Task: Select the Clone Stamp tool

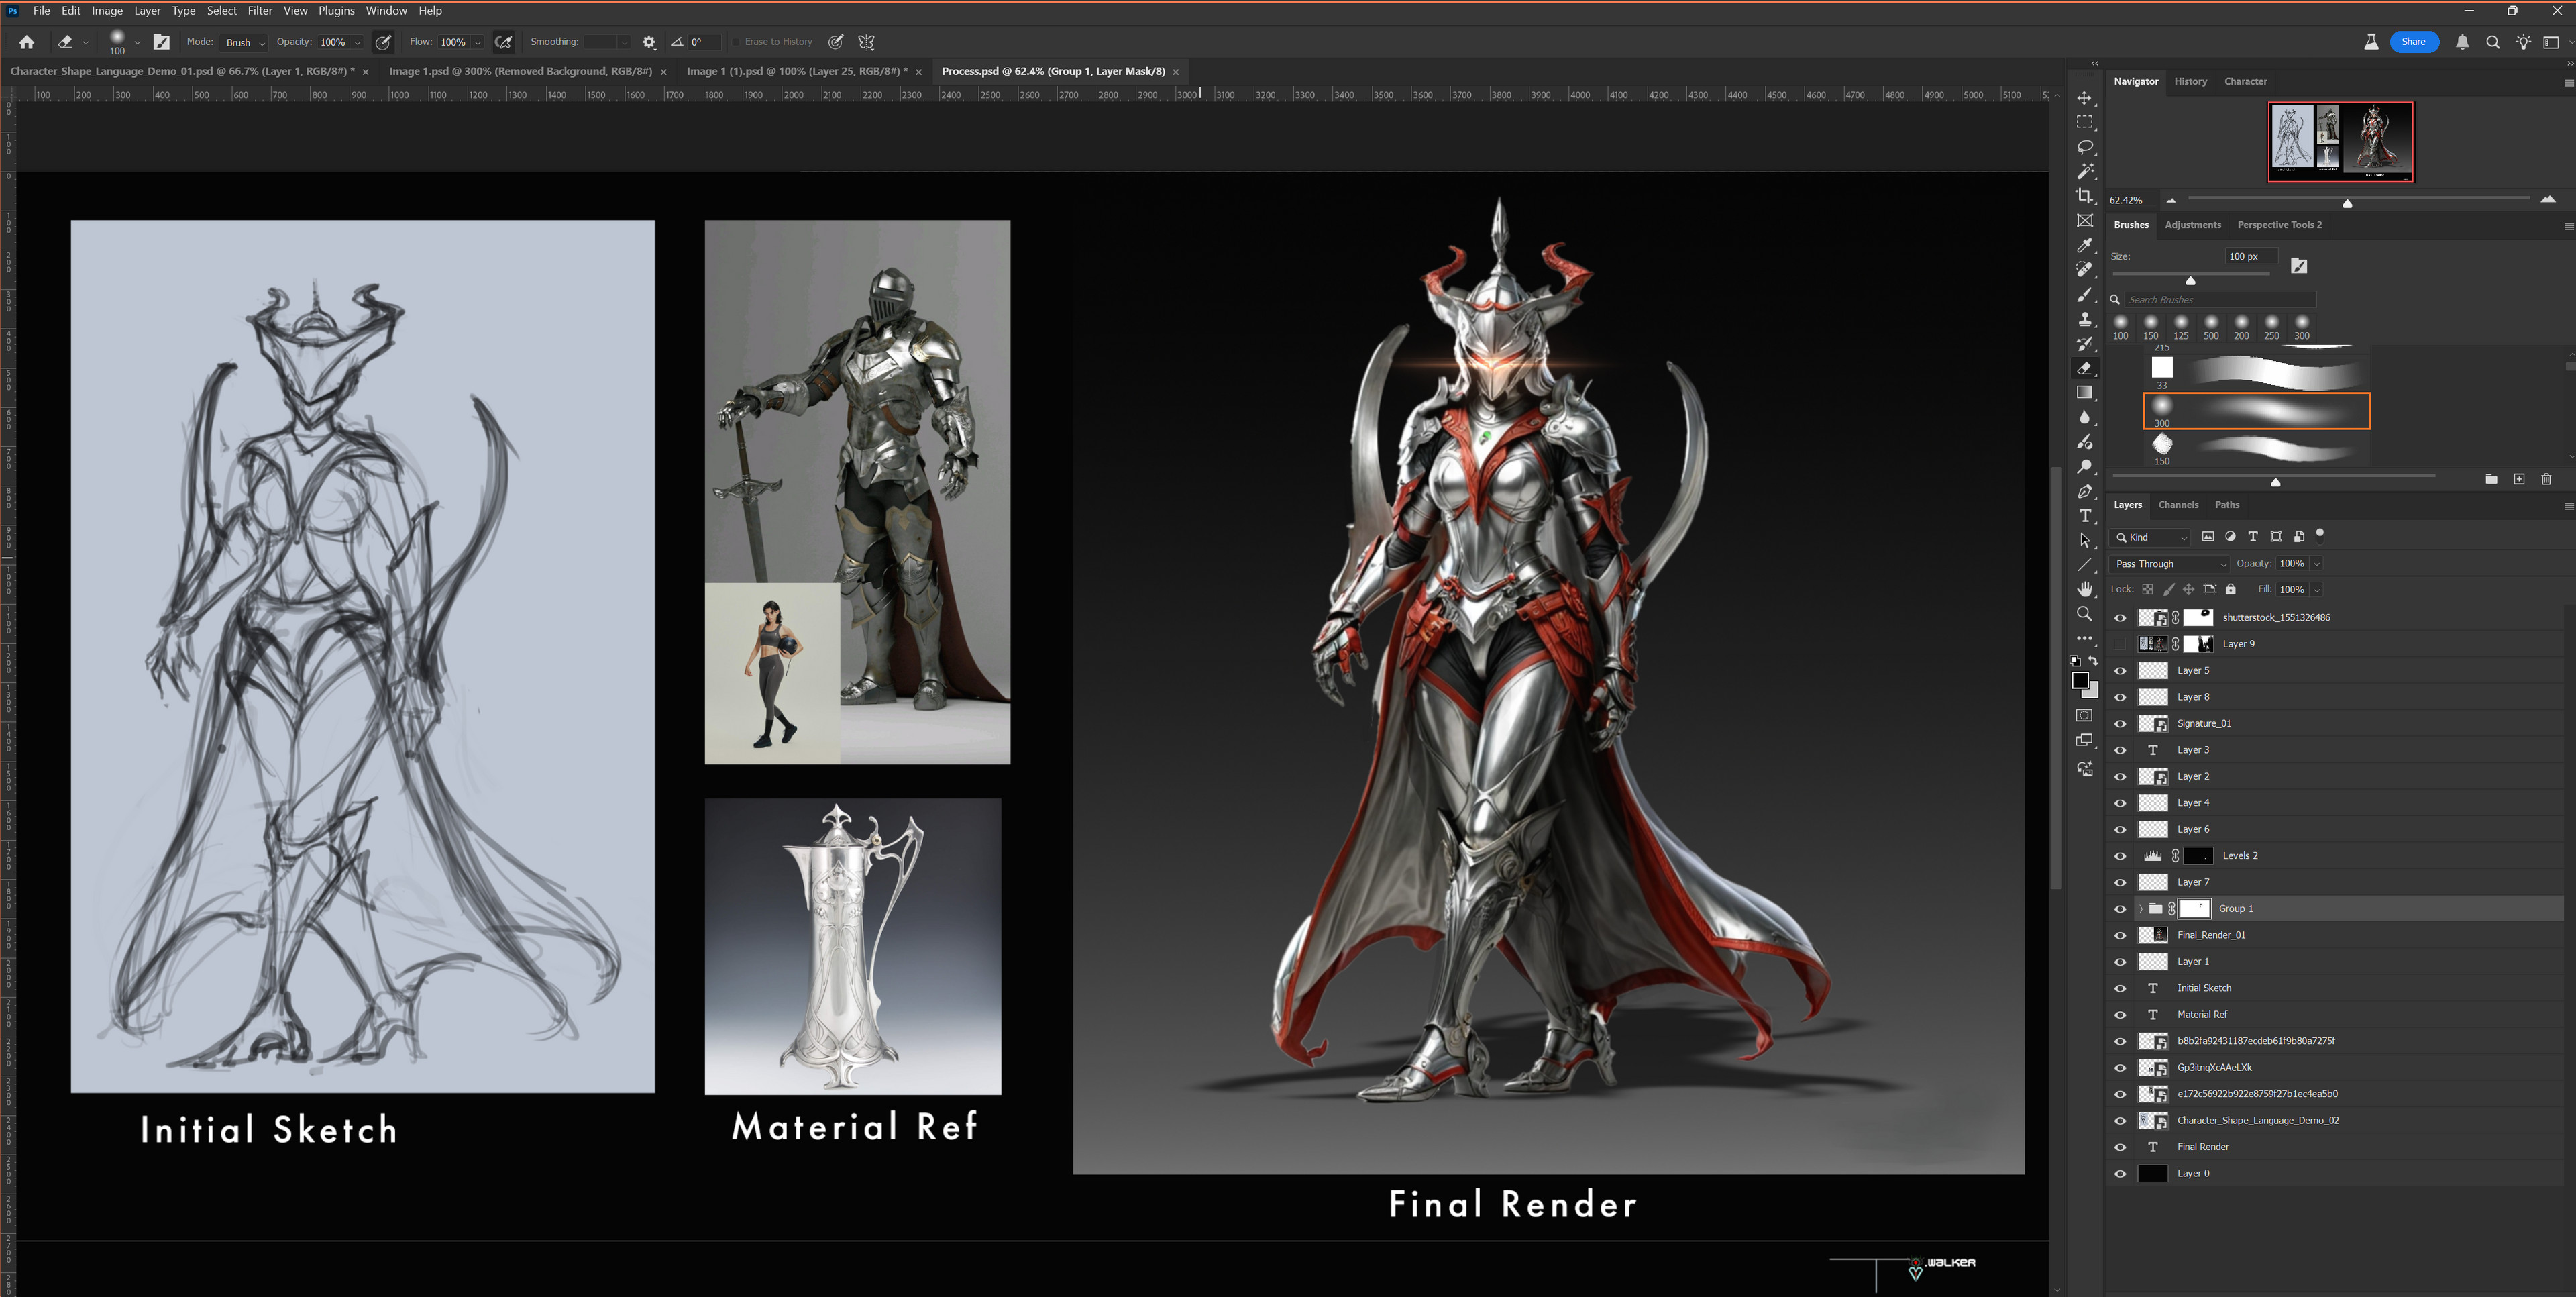Action: [2085, 319]
